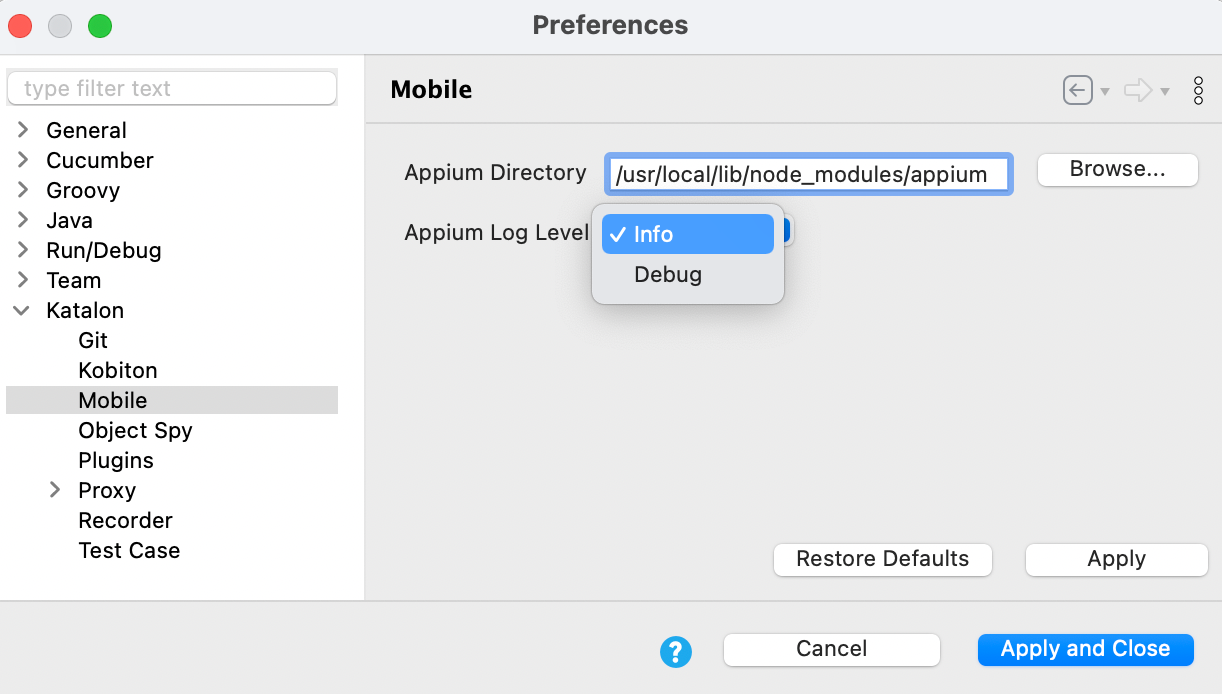Screen dimensions: 1222x694
Task: Select Object Spy in the sidebar
Action: click(x=135, y=430)
